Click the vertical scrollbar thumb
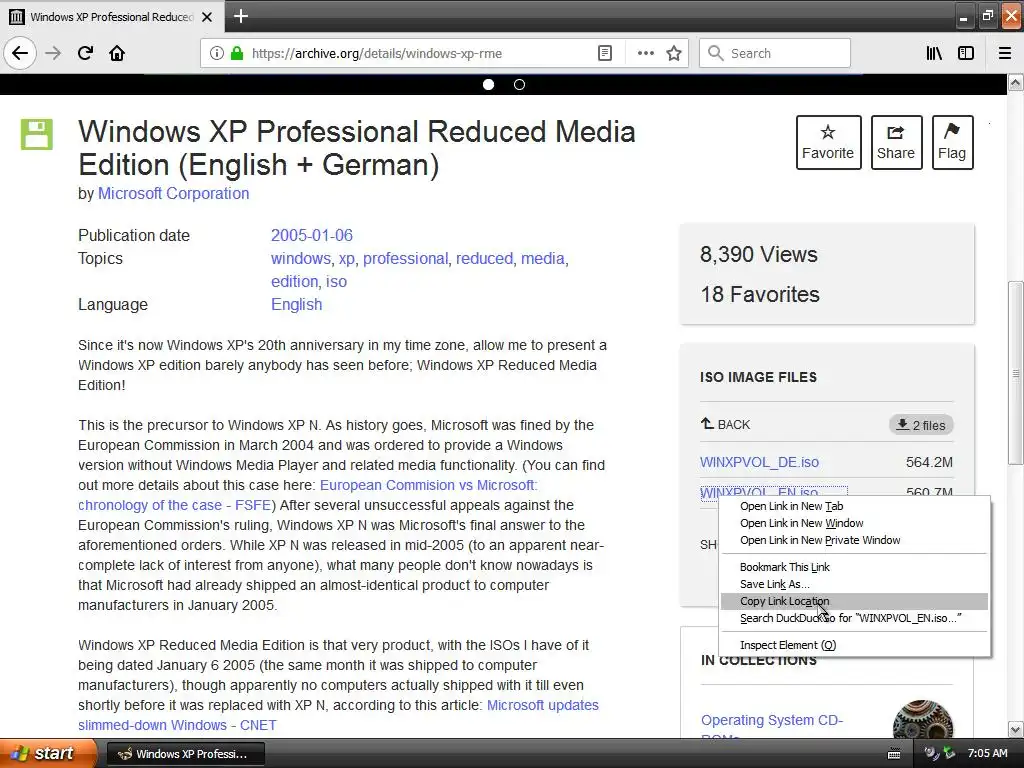 [1015, 372]
